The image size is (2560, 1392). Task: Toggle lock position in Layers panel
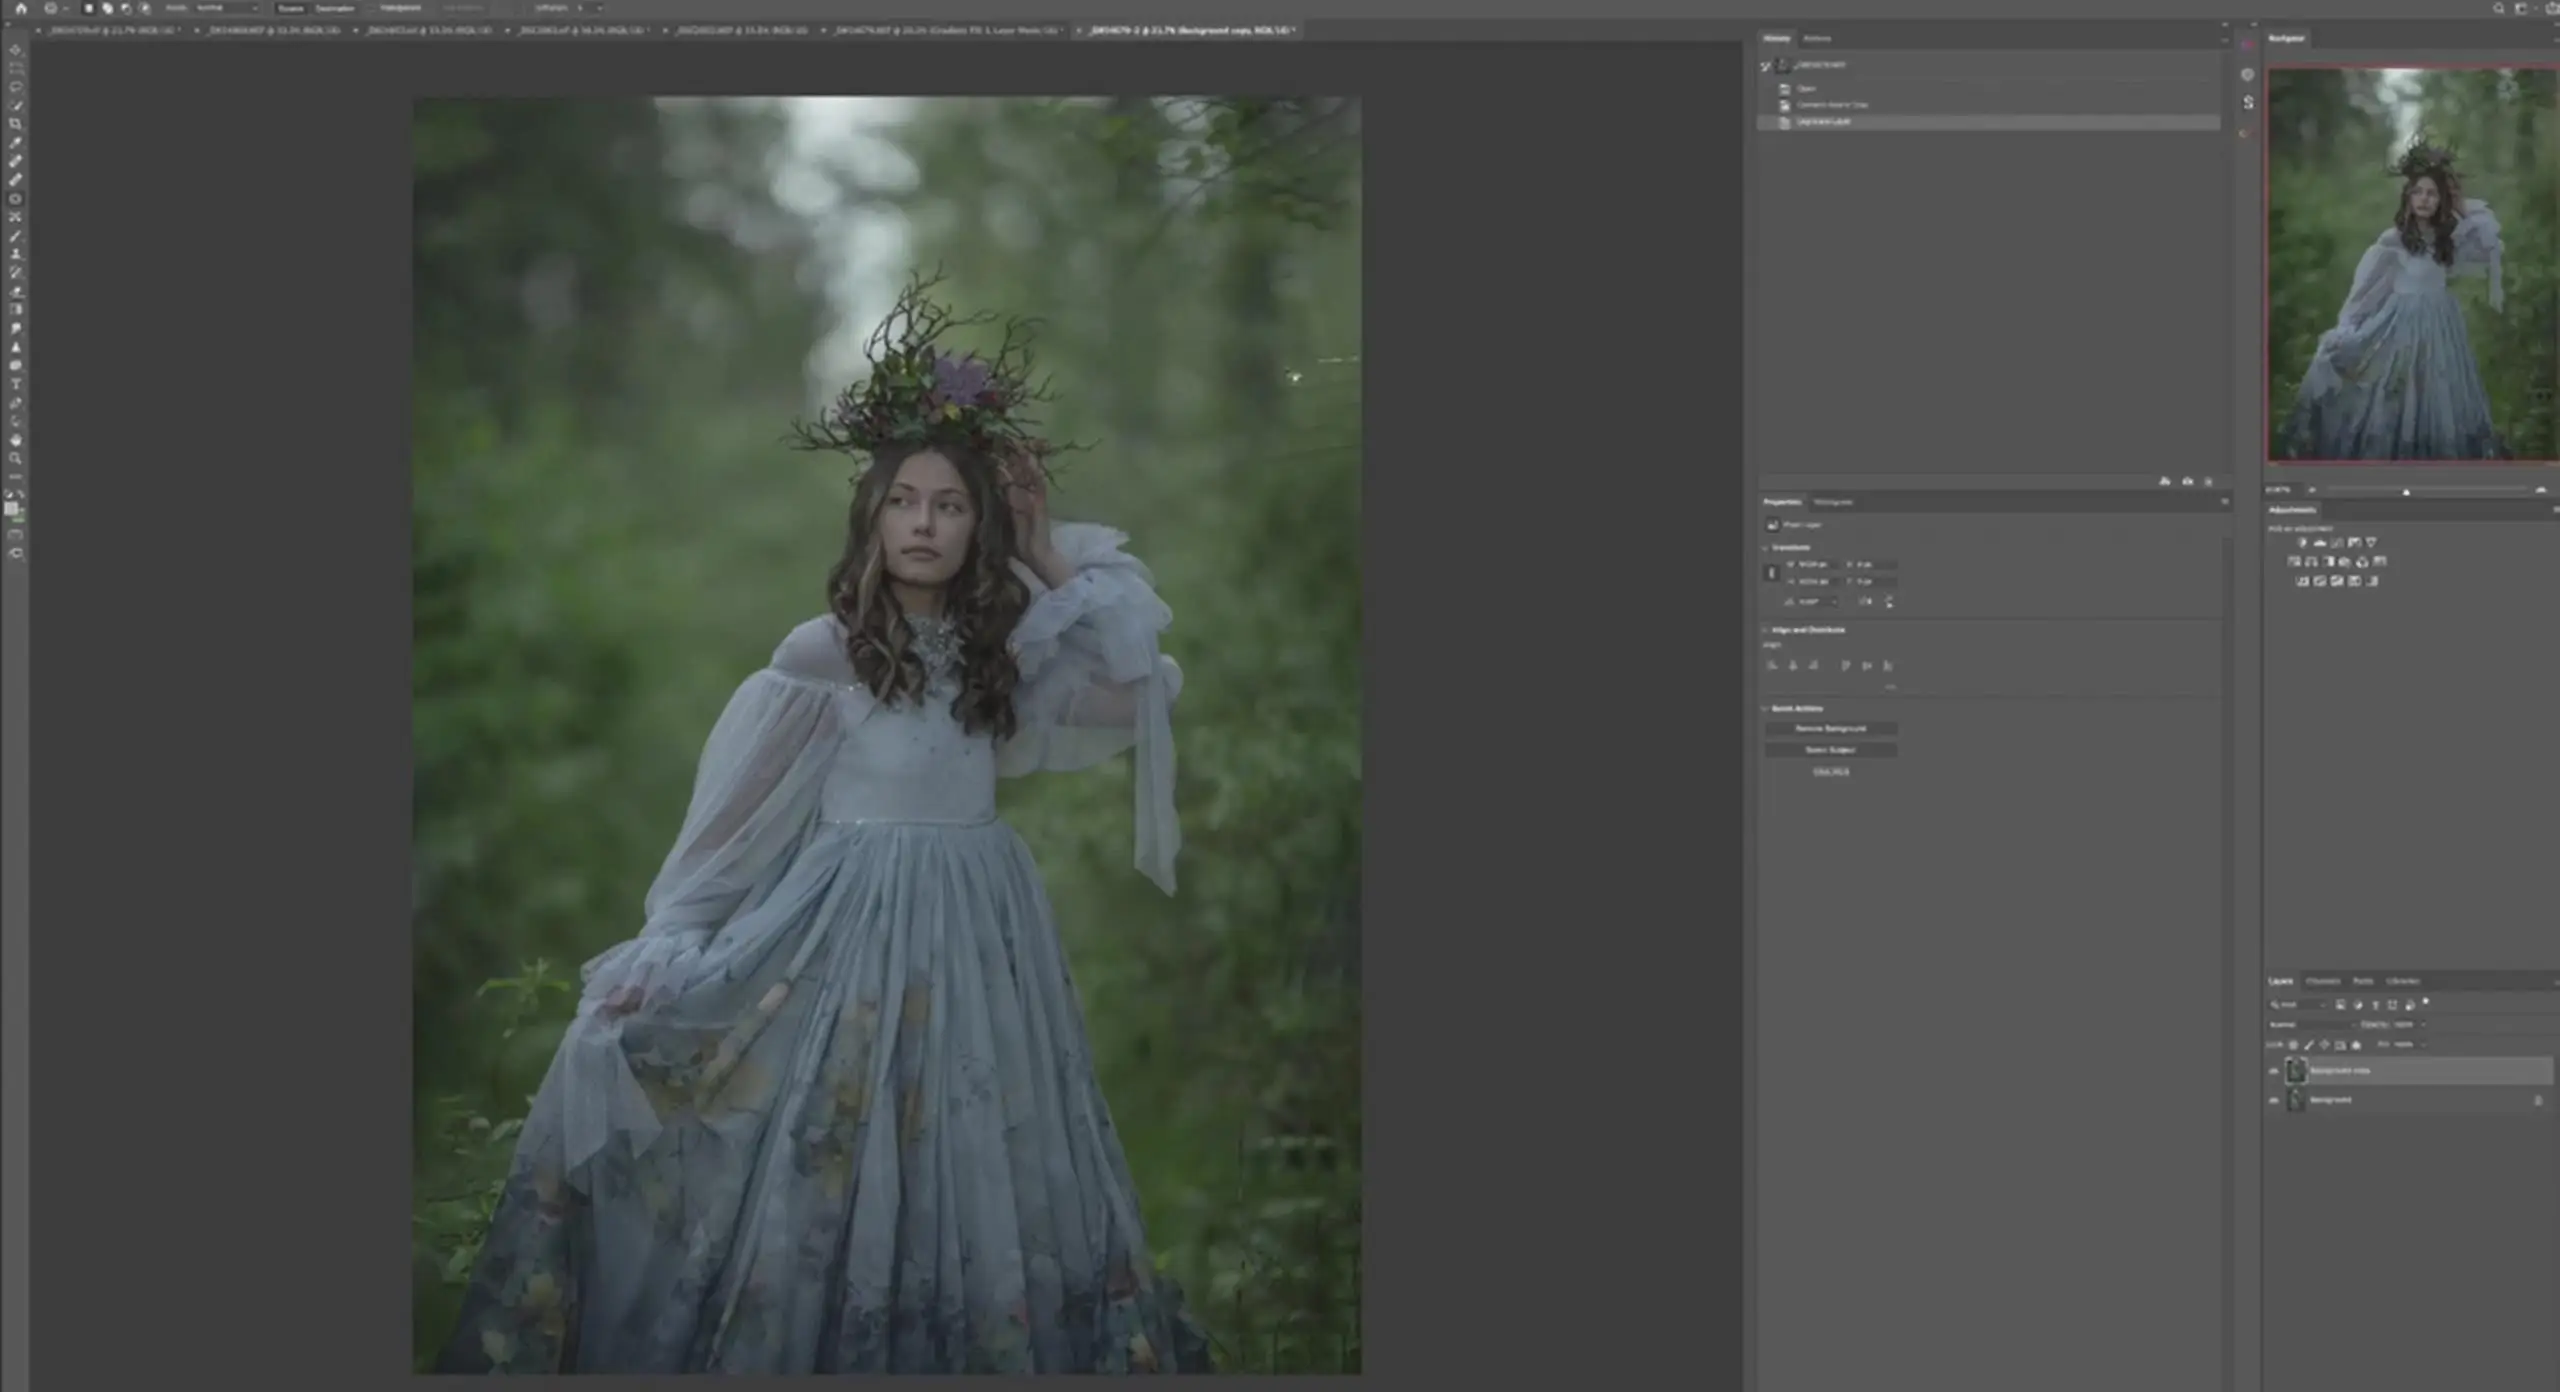pos(2324,1045)
